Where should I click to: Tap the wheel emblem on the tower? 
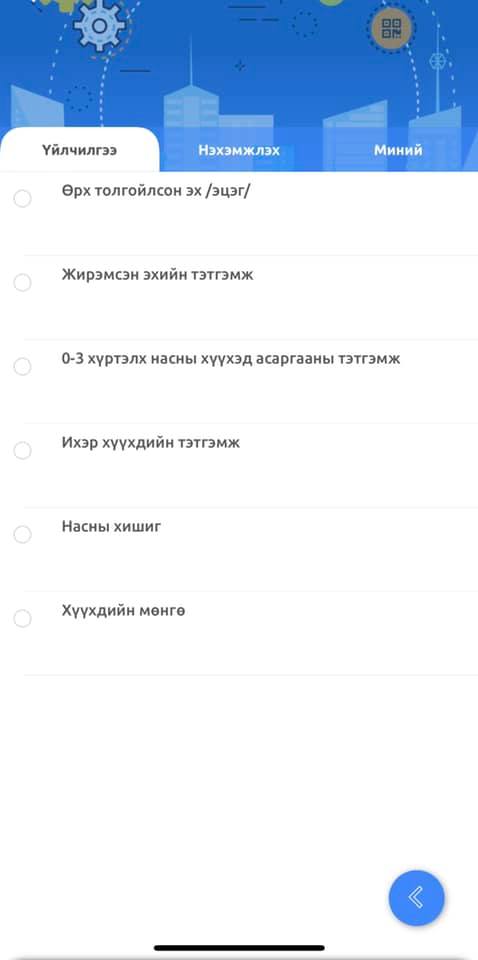[436, 61]
